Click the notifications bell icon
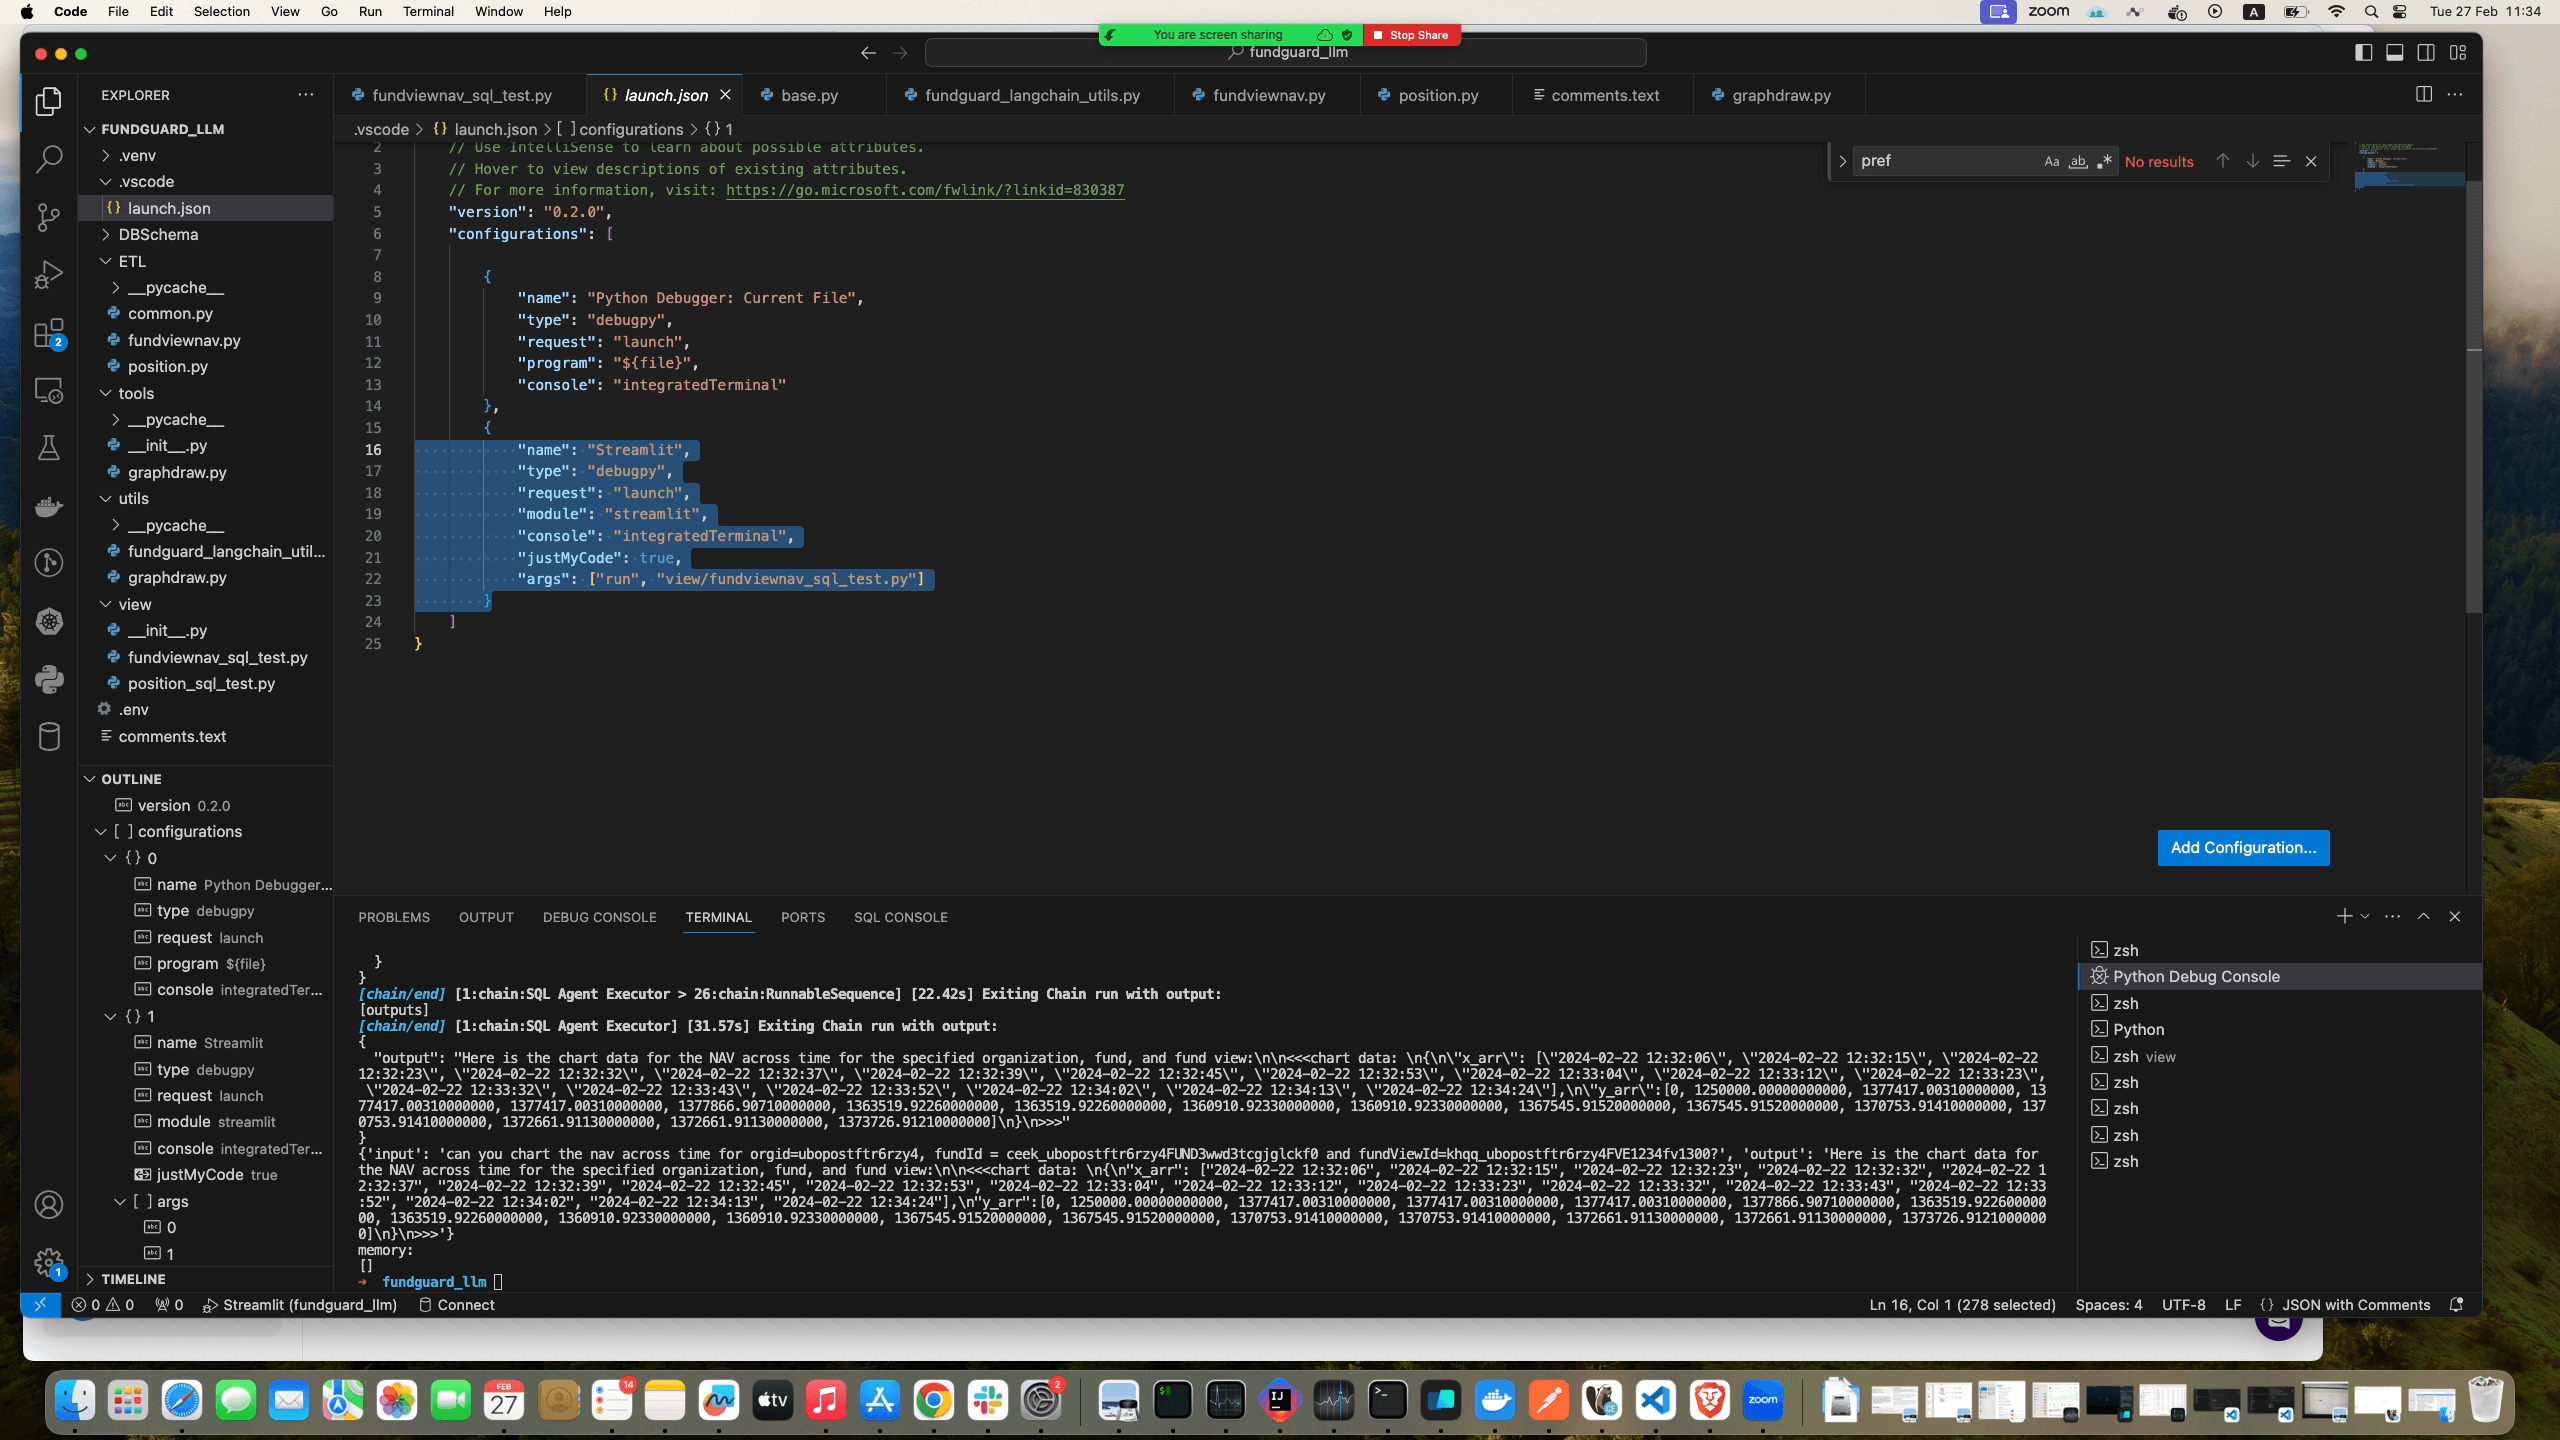2560x1440 pixels. 2456,1305
